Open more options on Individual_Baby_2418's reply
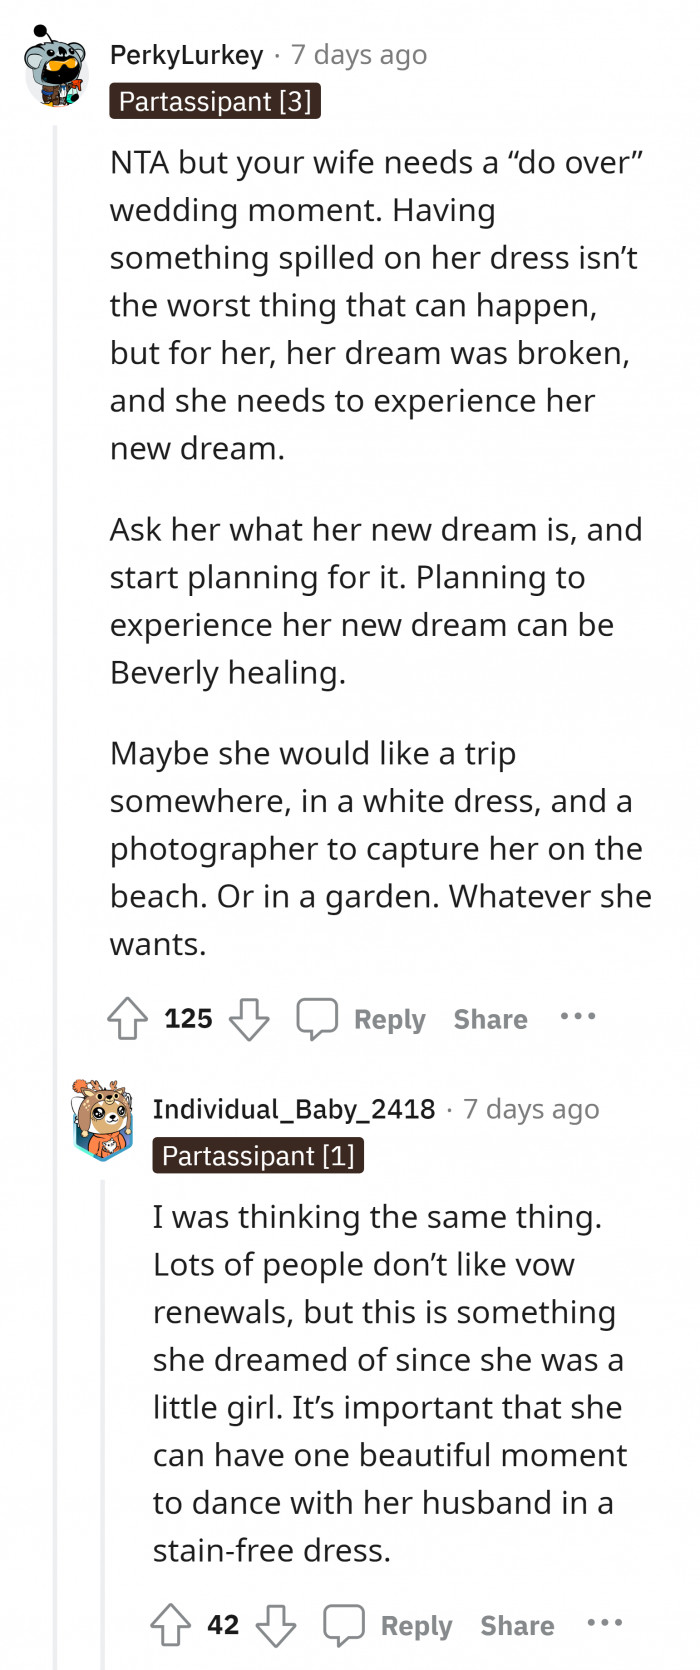The width and height of the screenshot is (700, 1670). coord(605,1623)
